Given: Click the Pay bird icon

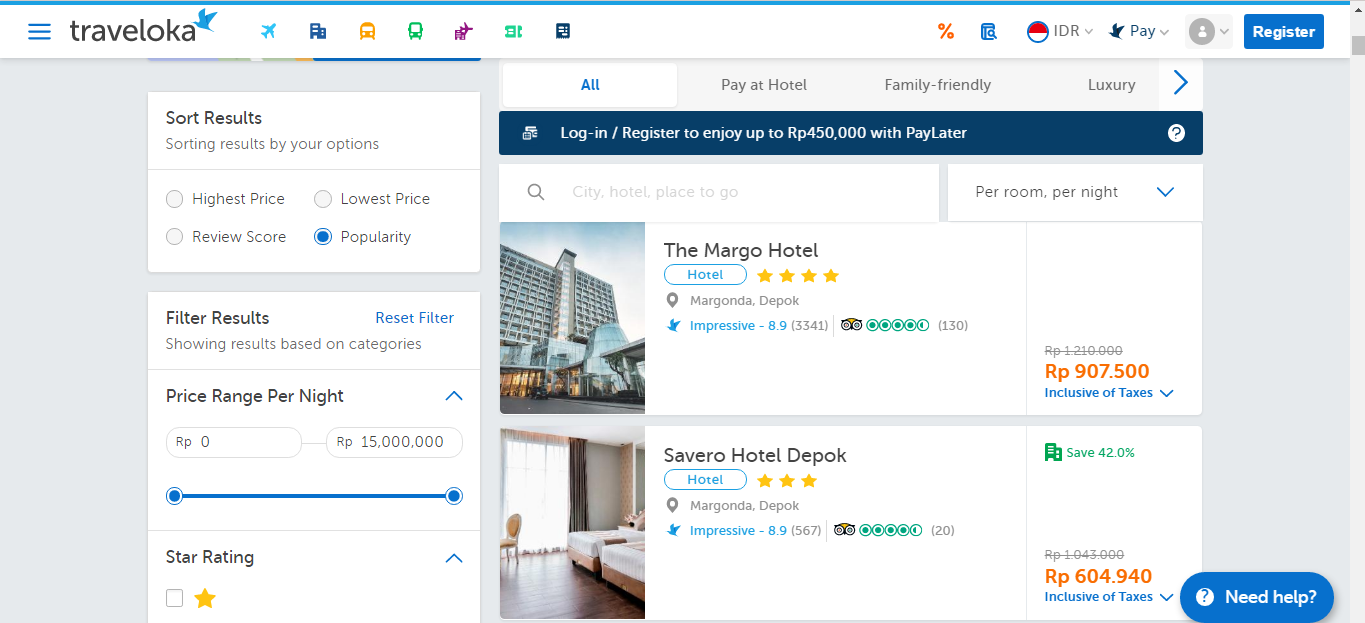Looking at the screenshot, I should click(1117, 31).
